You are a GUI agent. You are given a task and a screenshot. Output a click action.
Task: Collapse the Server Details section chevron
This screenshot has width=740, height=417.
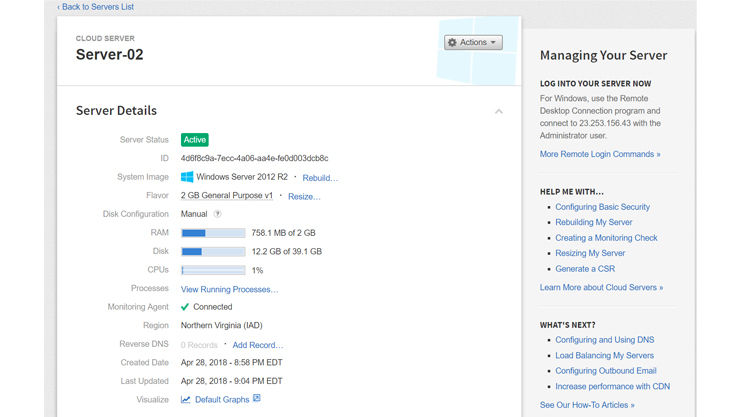[x=499, y=111]
